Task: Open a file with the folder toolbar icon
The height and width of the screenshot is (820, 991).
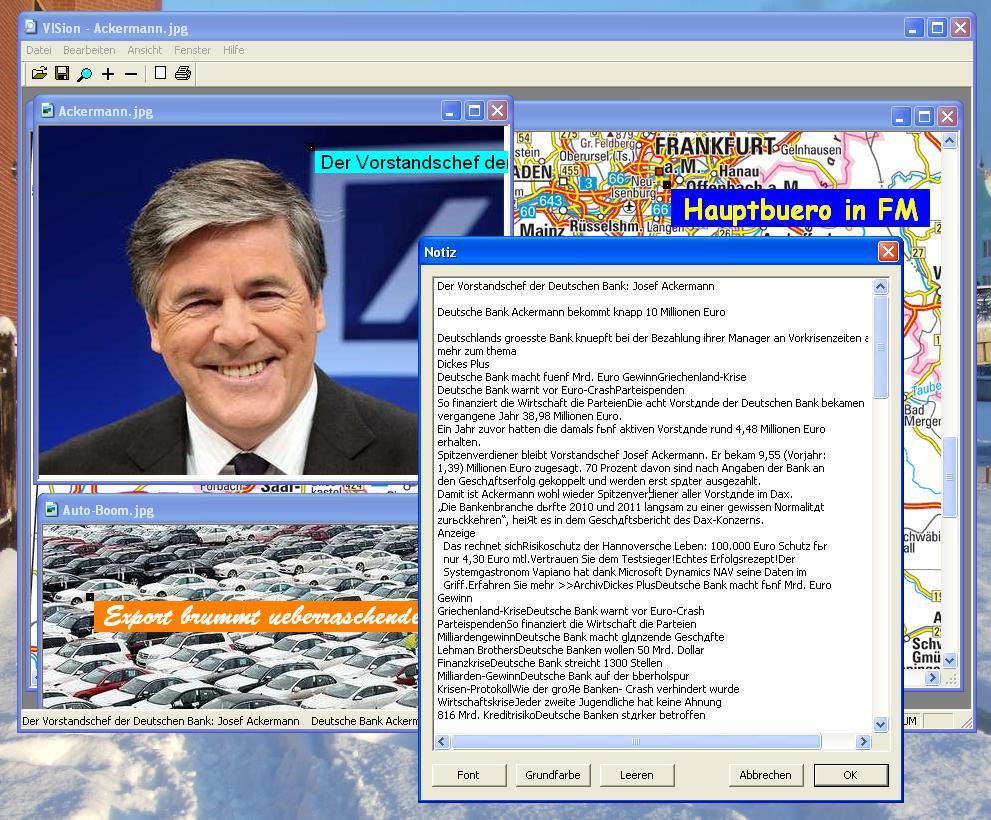Action: (x=39, y=73)
